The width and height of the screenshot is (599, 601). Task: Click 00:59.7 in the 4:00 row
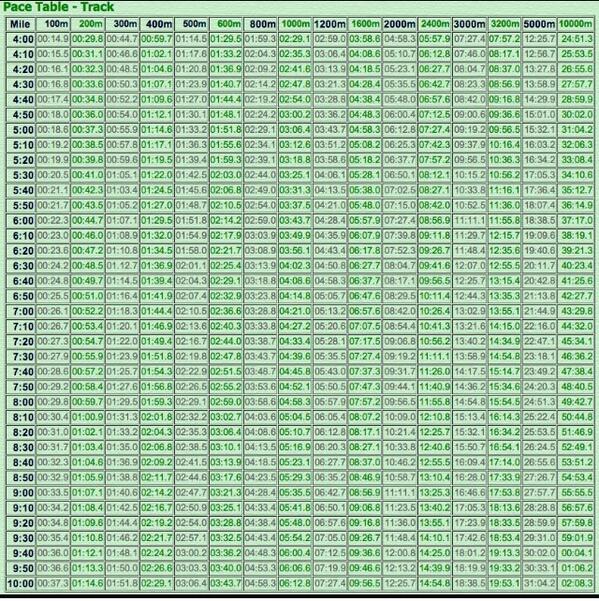pyautogui.click(x=157, y=39)
